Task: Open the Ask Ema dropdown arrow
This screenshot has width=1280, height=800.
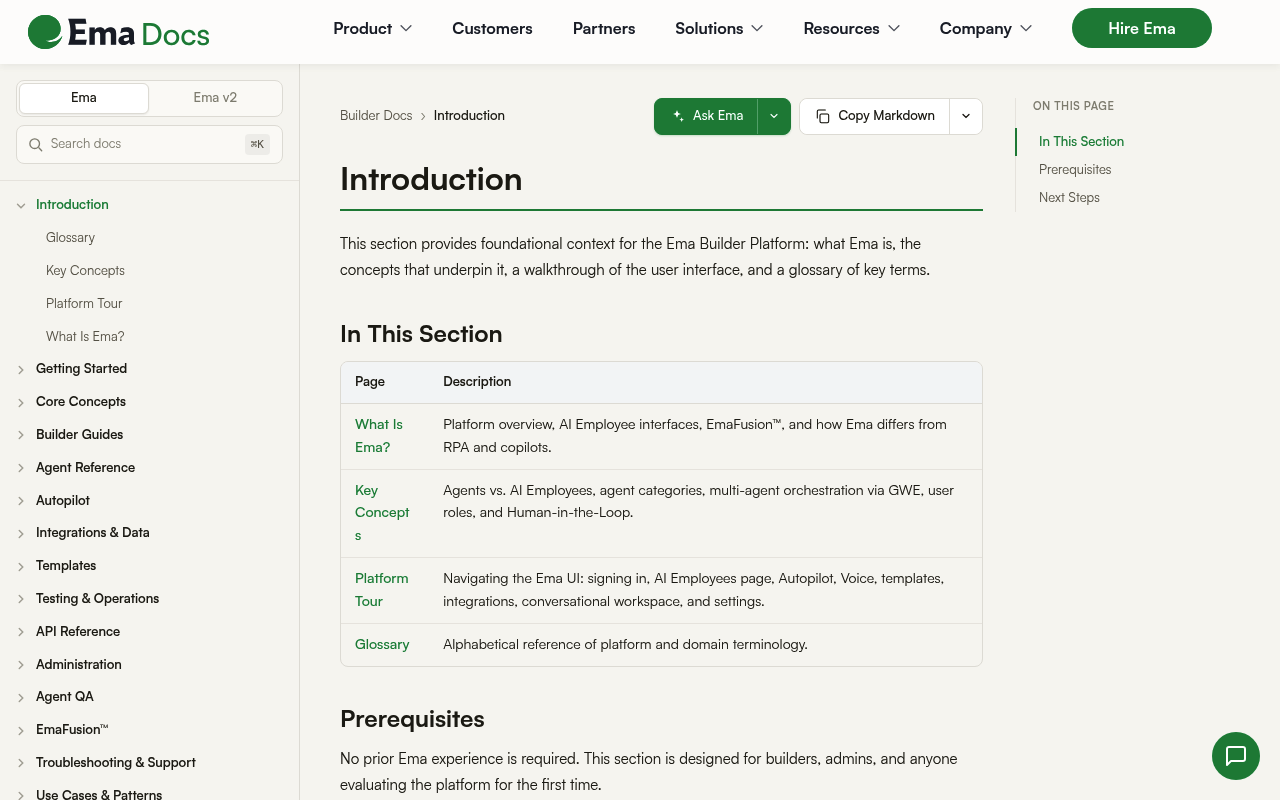Action: click(774, 116)
